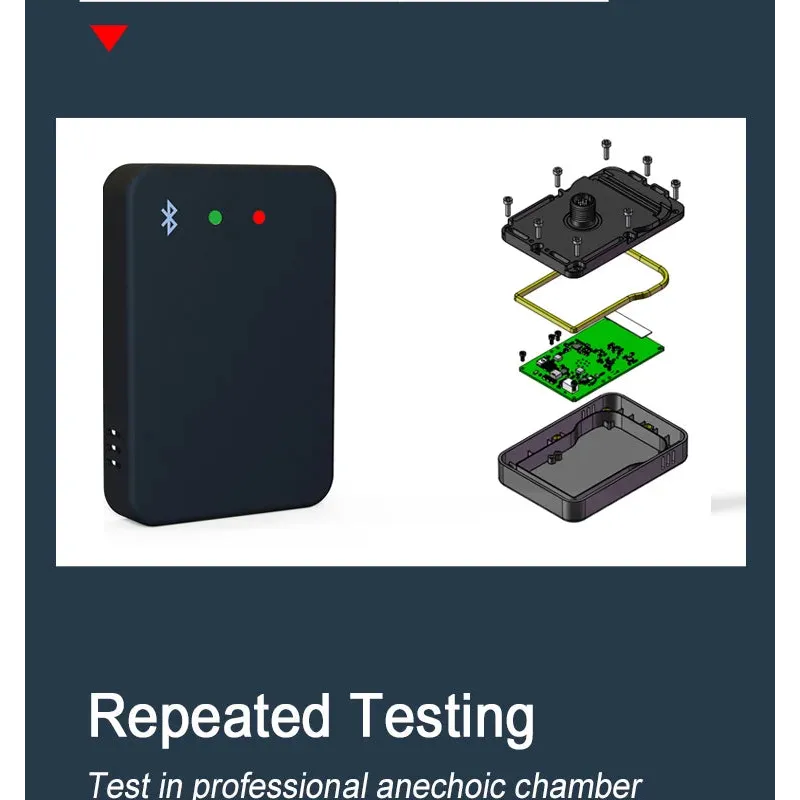Click the black device product photo
This screenshot has width=800, height=800.
coord(219,344)
